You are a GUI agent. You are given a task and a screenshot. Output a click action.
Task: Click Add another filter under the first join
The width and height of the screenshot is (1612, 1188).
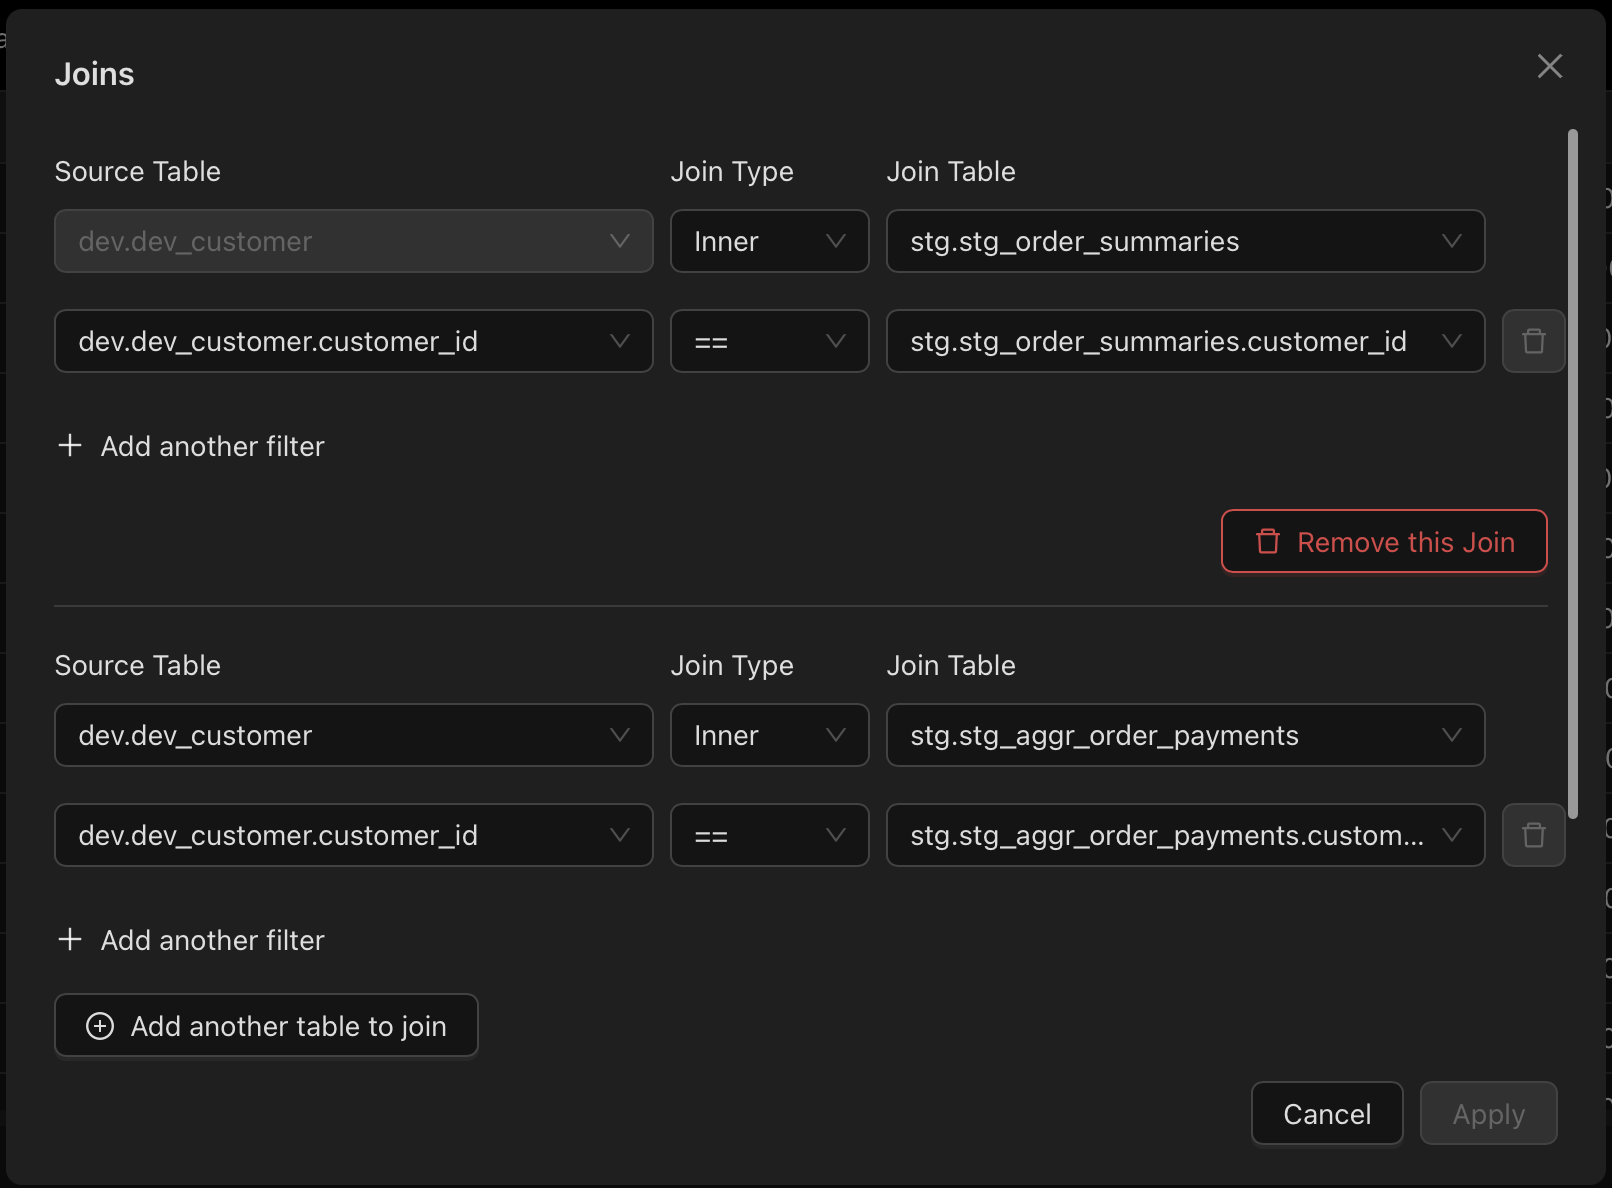point(191,446)
